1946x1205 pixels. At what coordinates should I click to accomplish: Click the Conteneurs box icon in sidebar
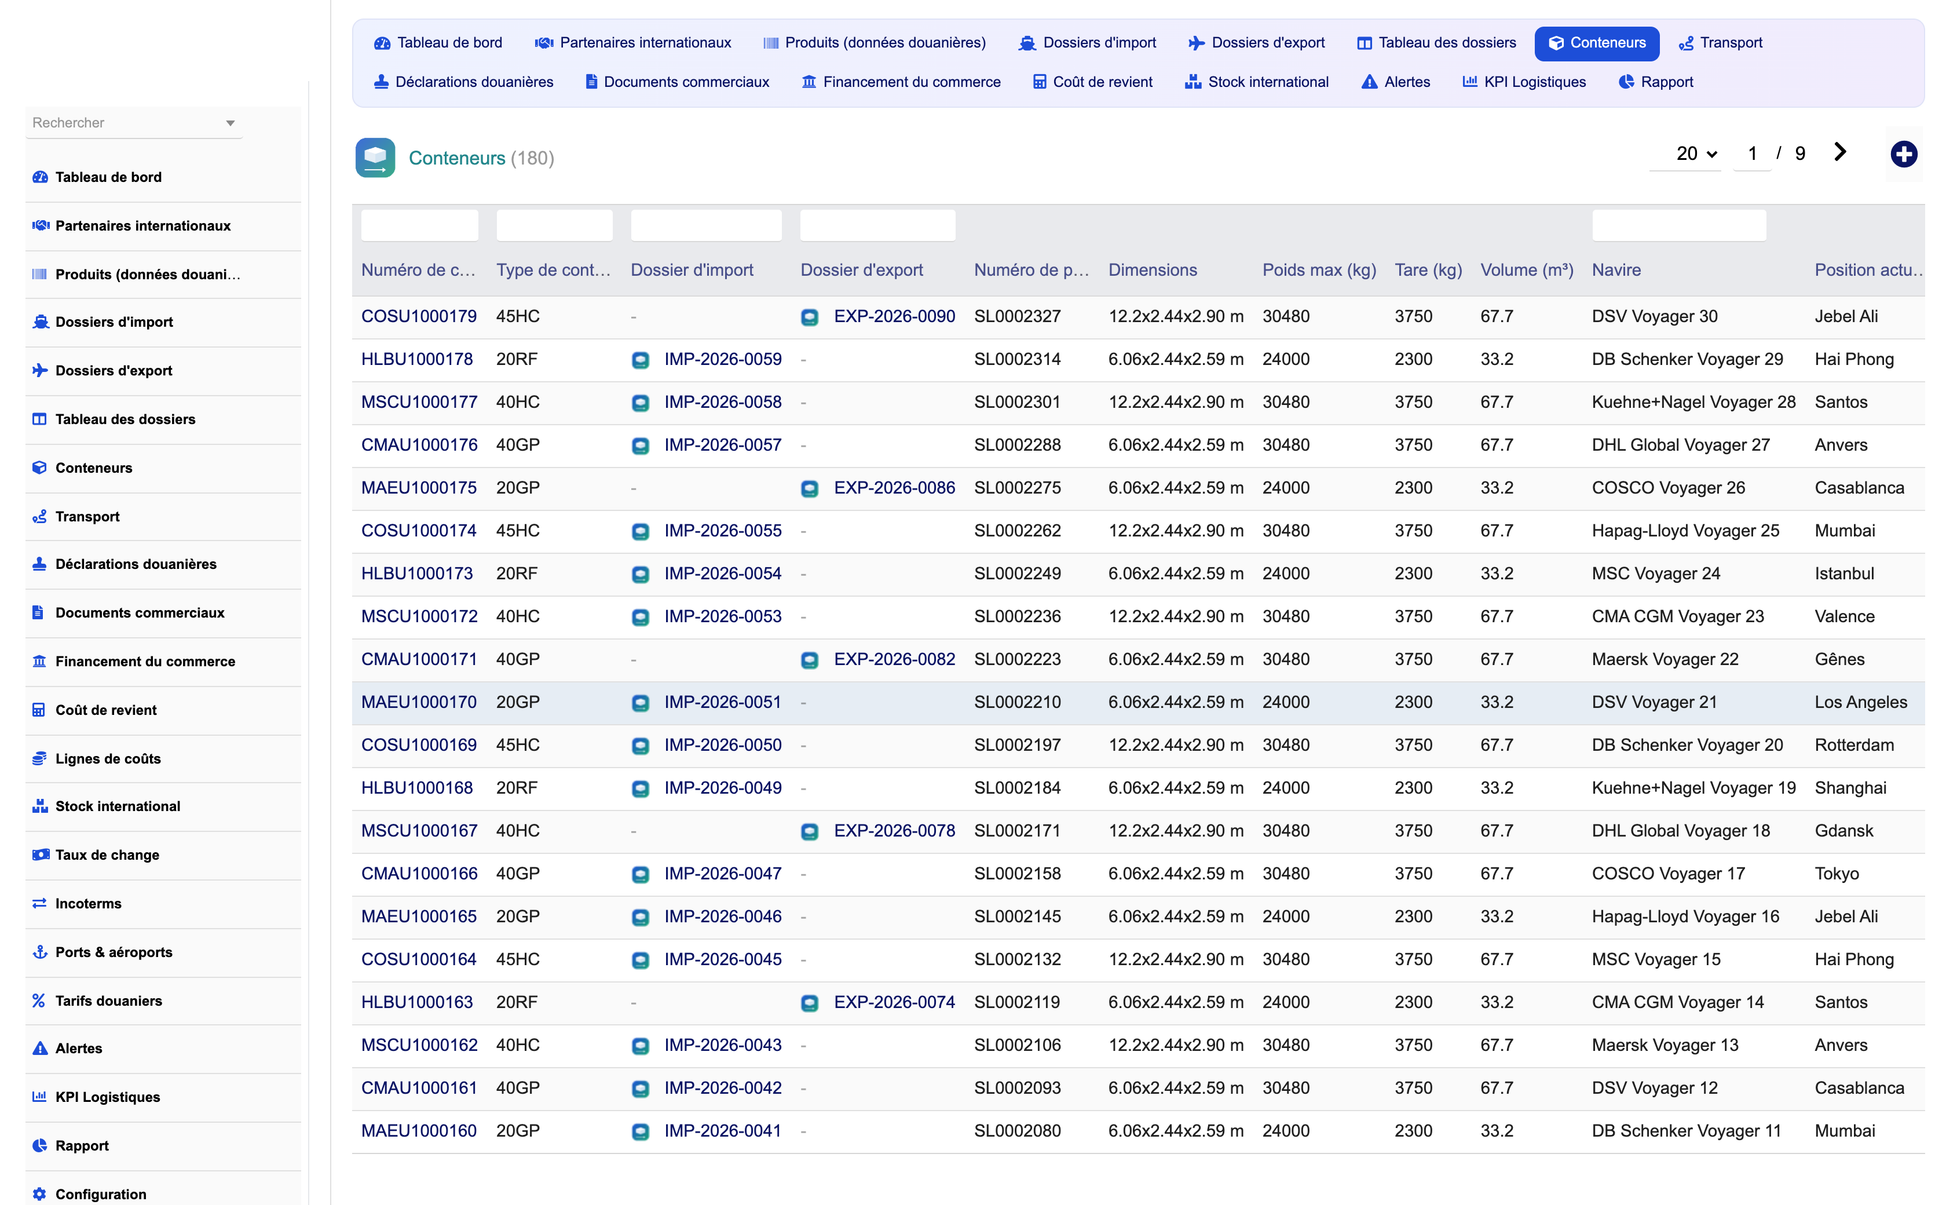click(40, 468)
